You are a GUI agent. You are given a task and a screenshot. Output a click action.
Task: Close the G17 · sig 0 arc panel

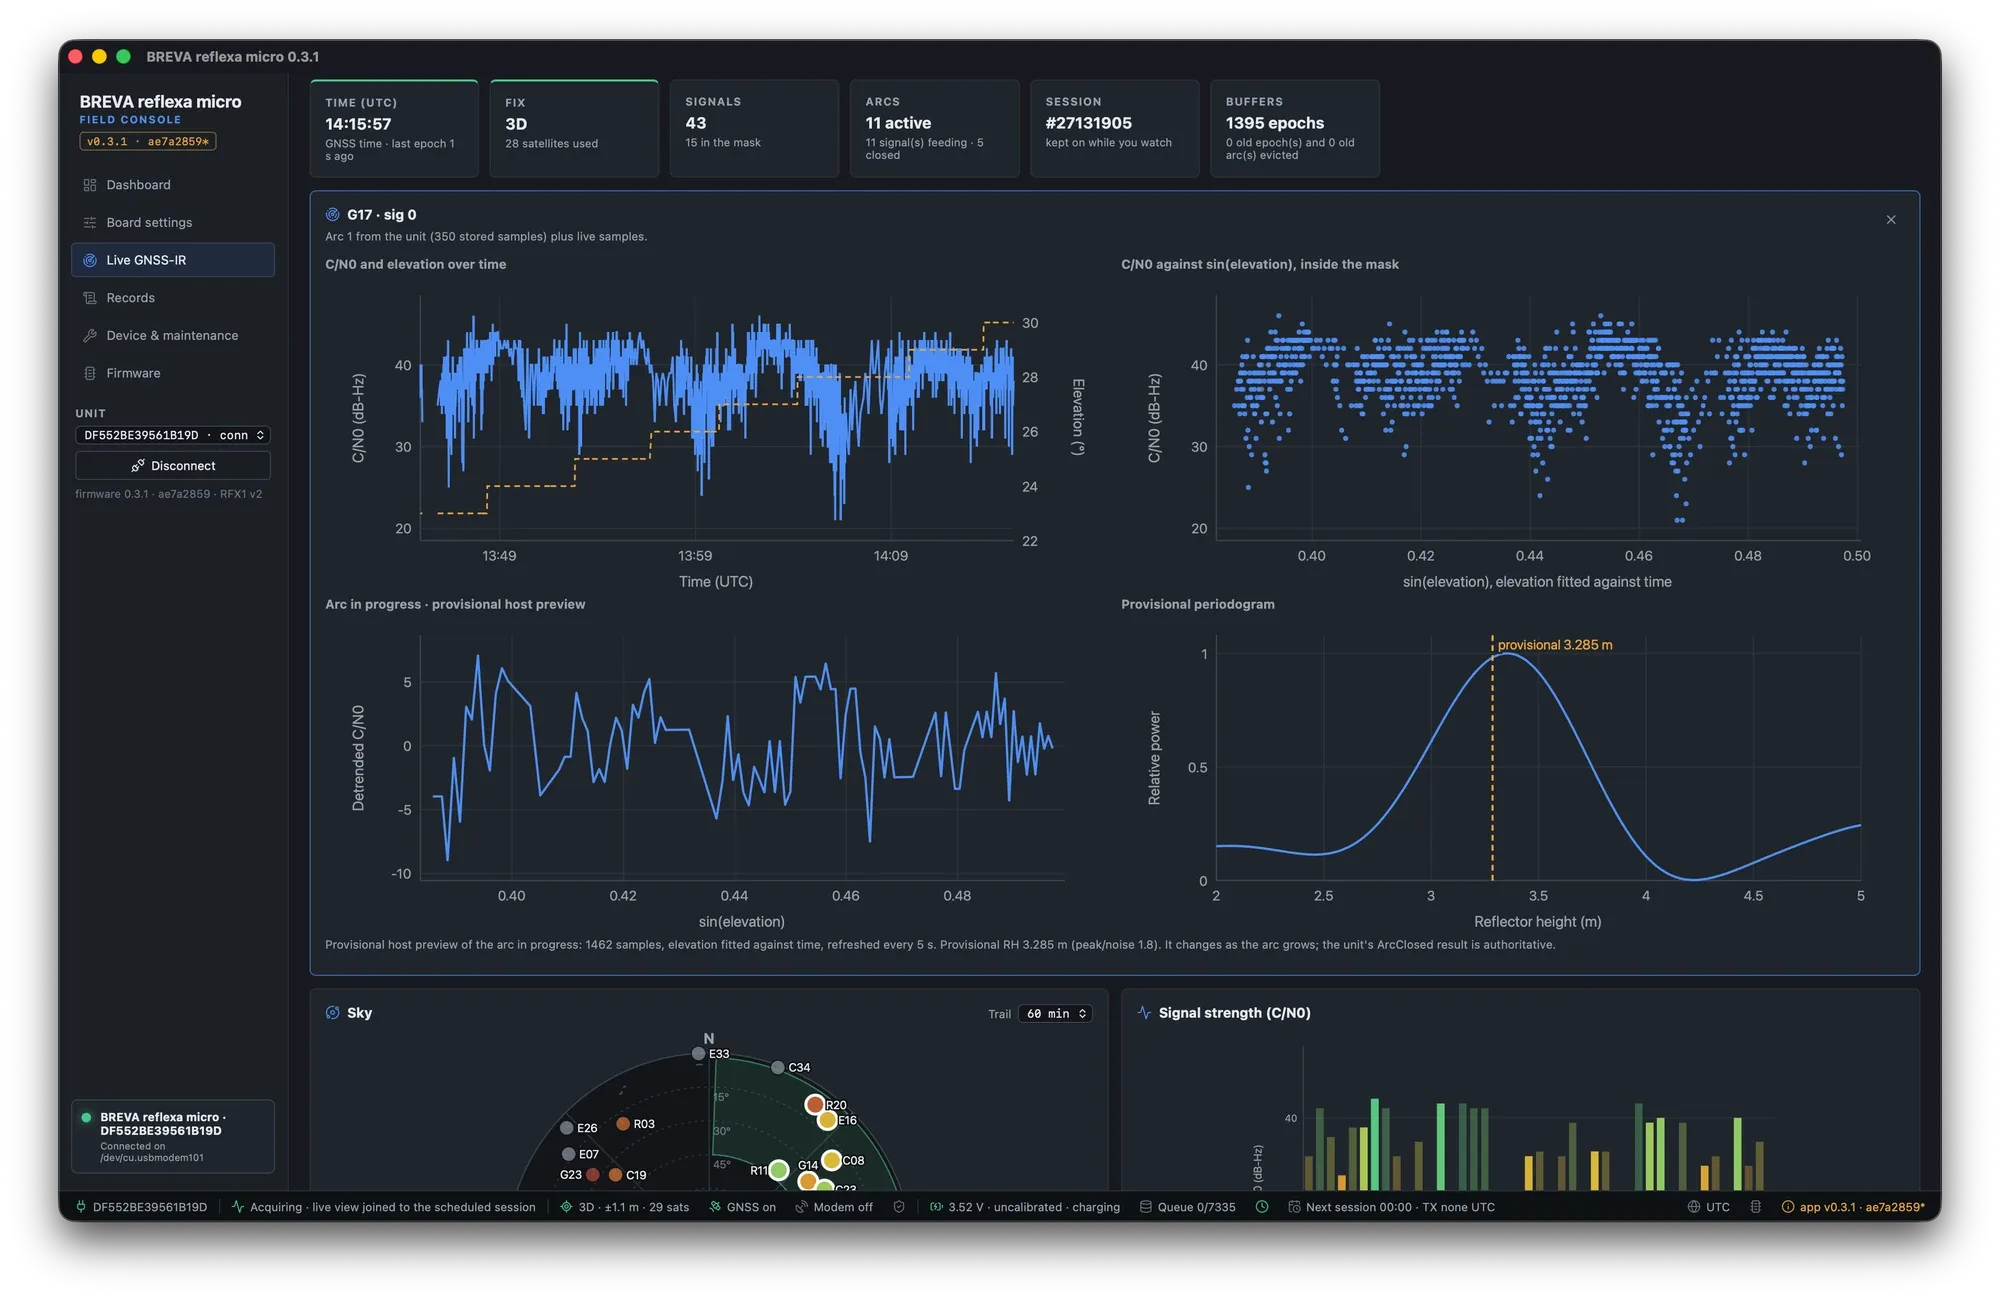1890,220
